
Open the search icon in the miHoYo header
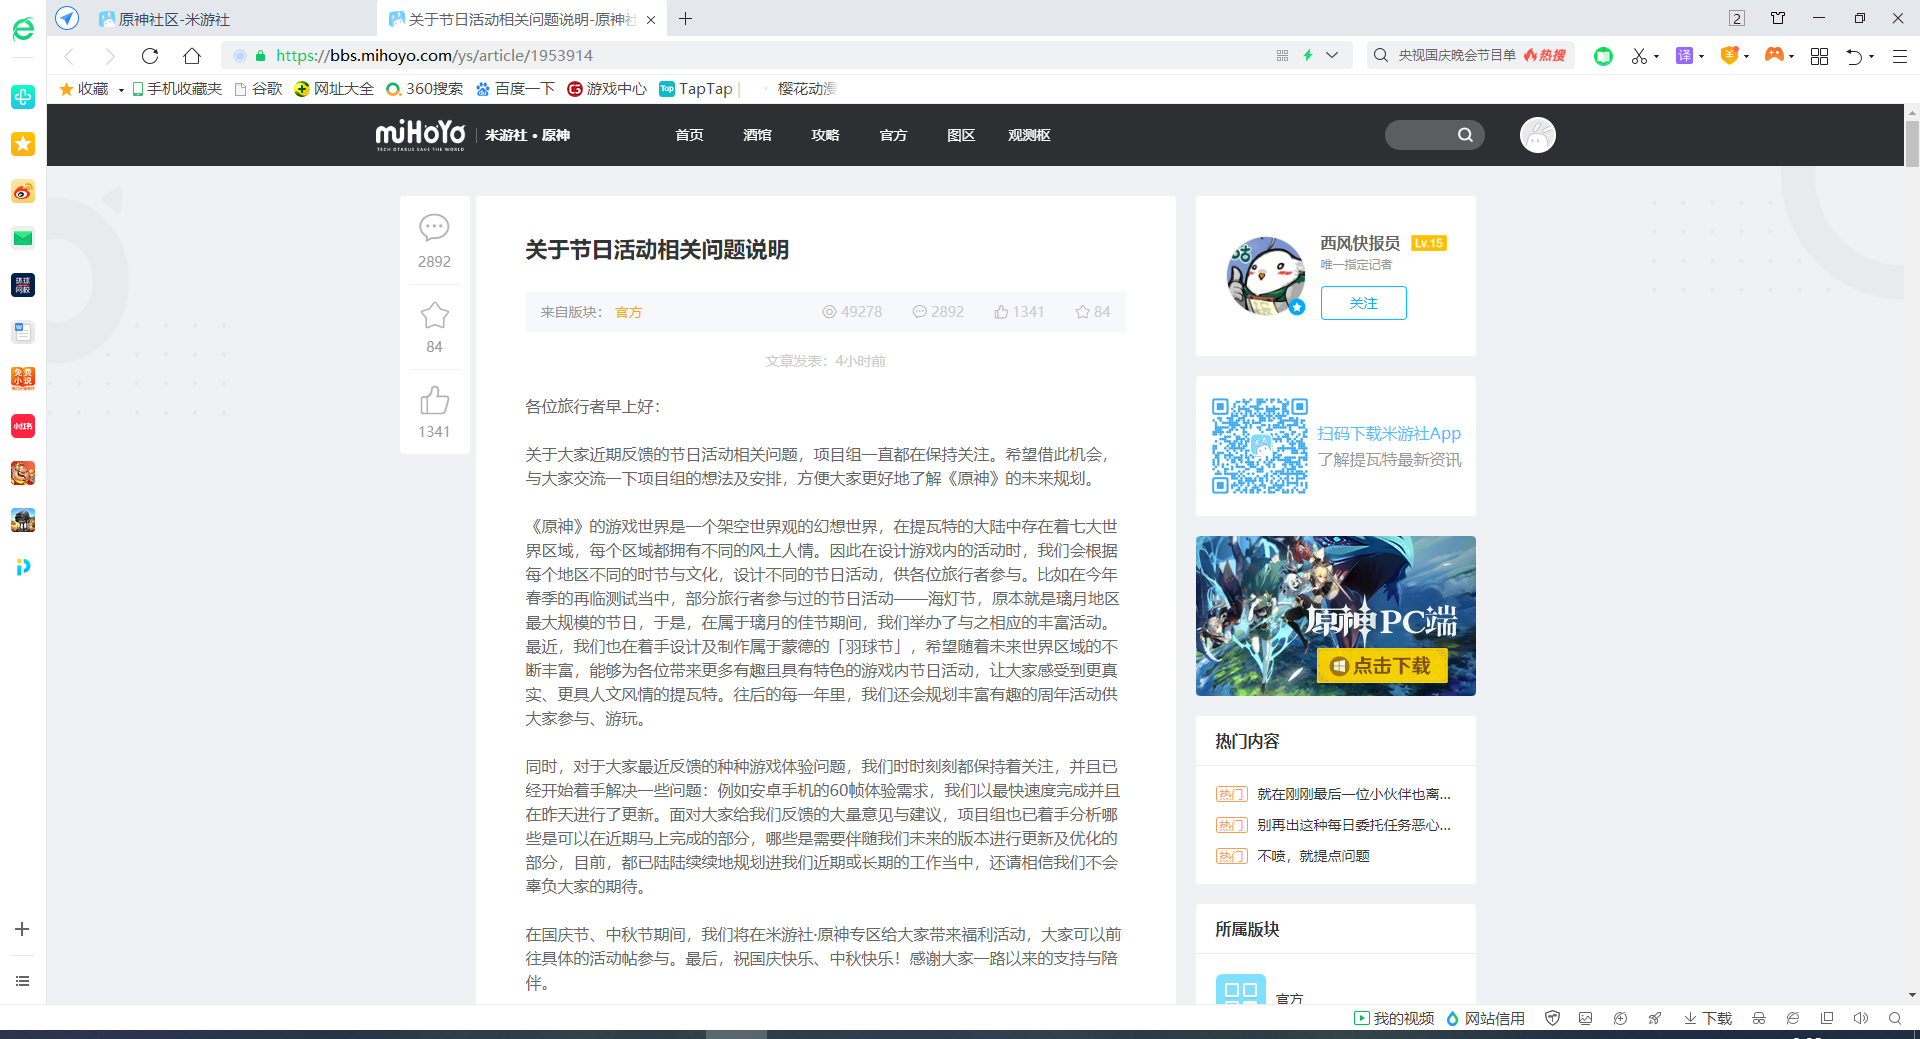point(1465,135)
